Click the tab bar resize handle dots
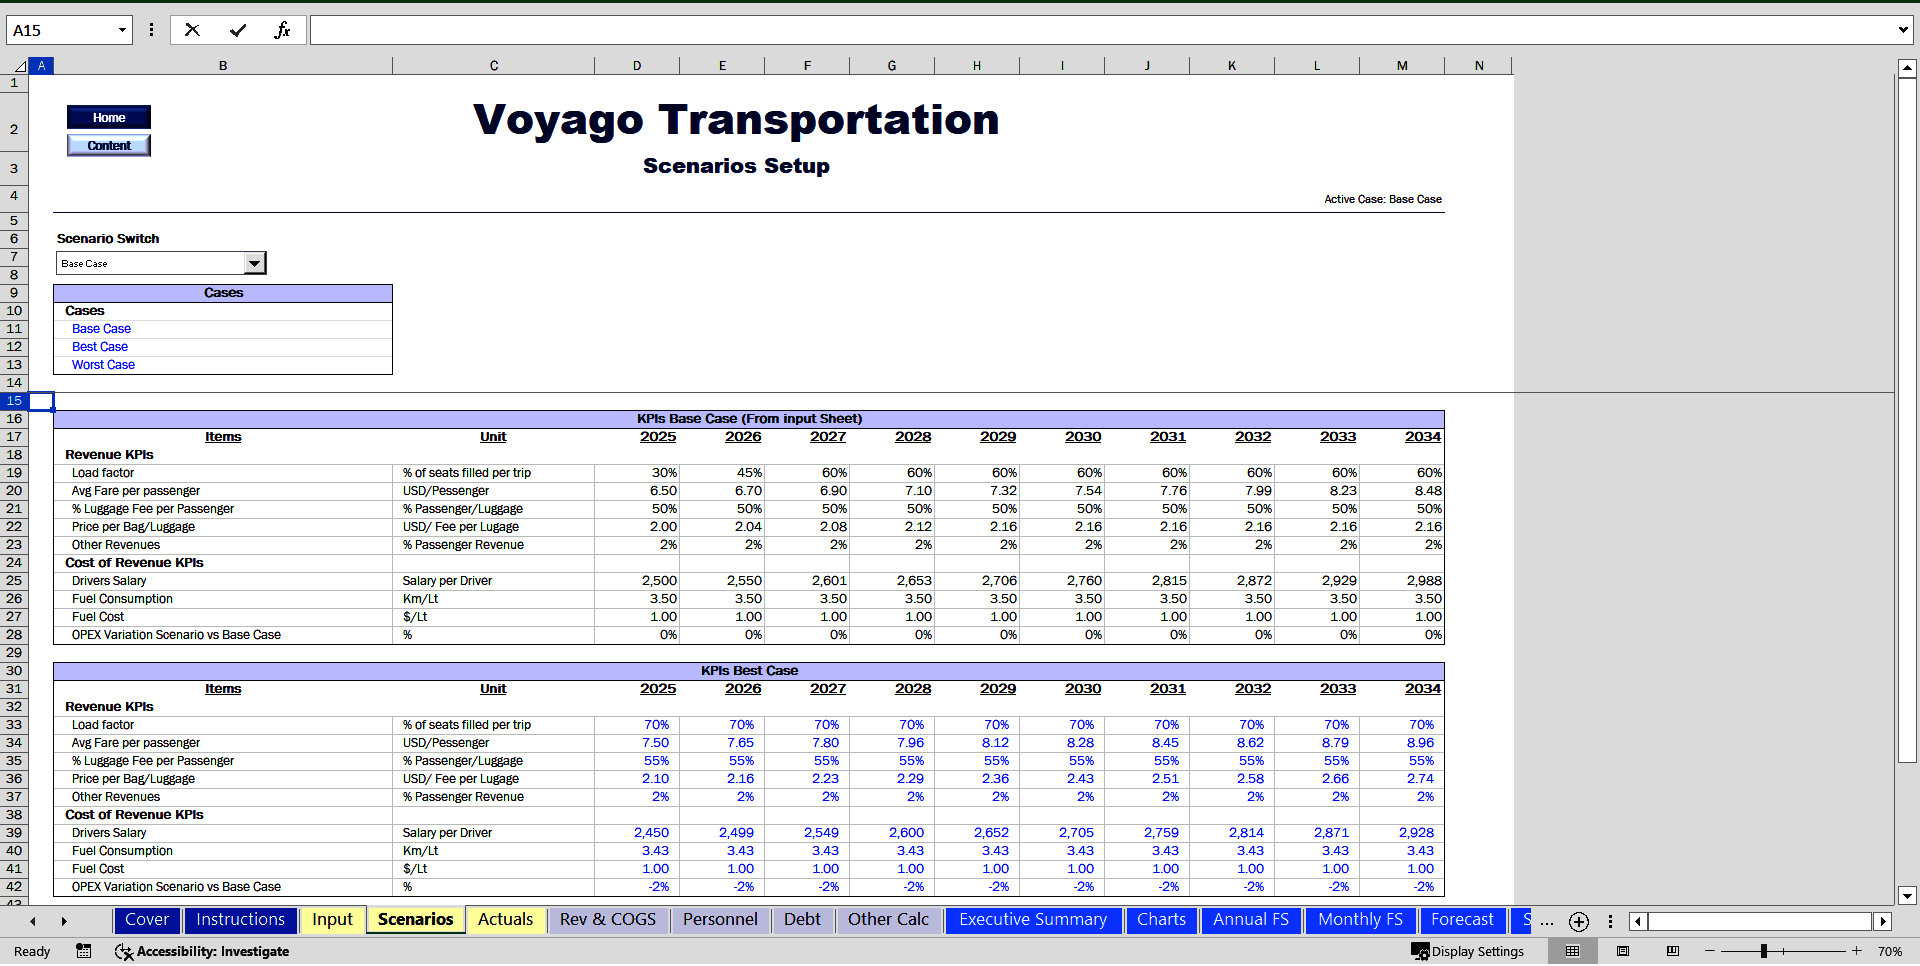 pos(1610,921)
